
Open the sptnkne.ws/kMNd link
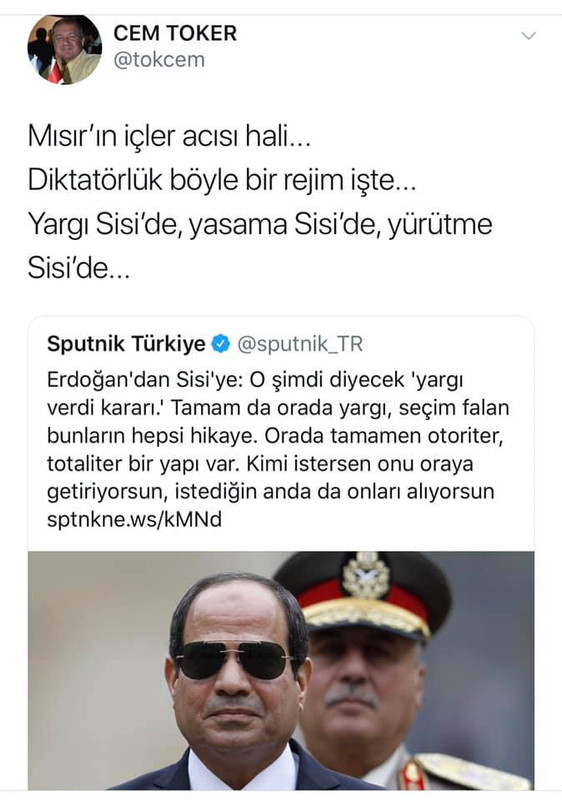point(134,519)
